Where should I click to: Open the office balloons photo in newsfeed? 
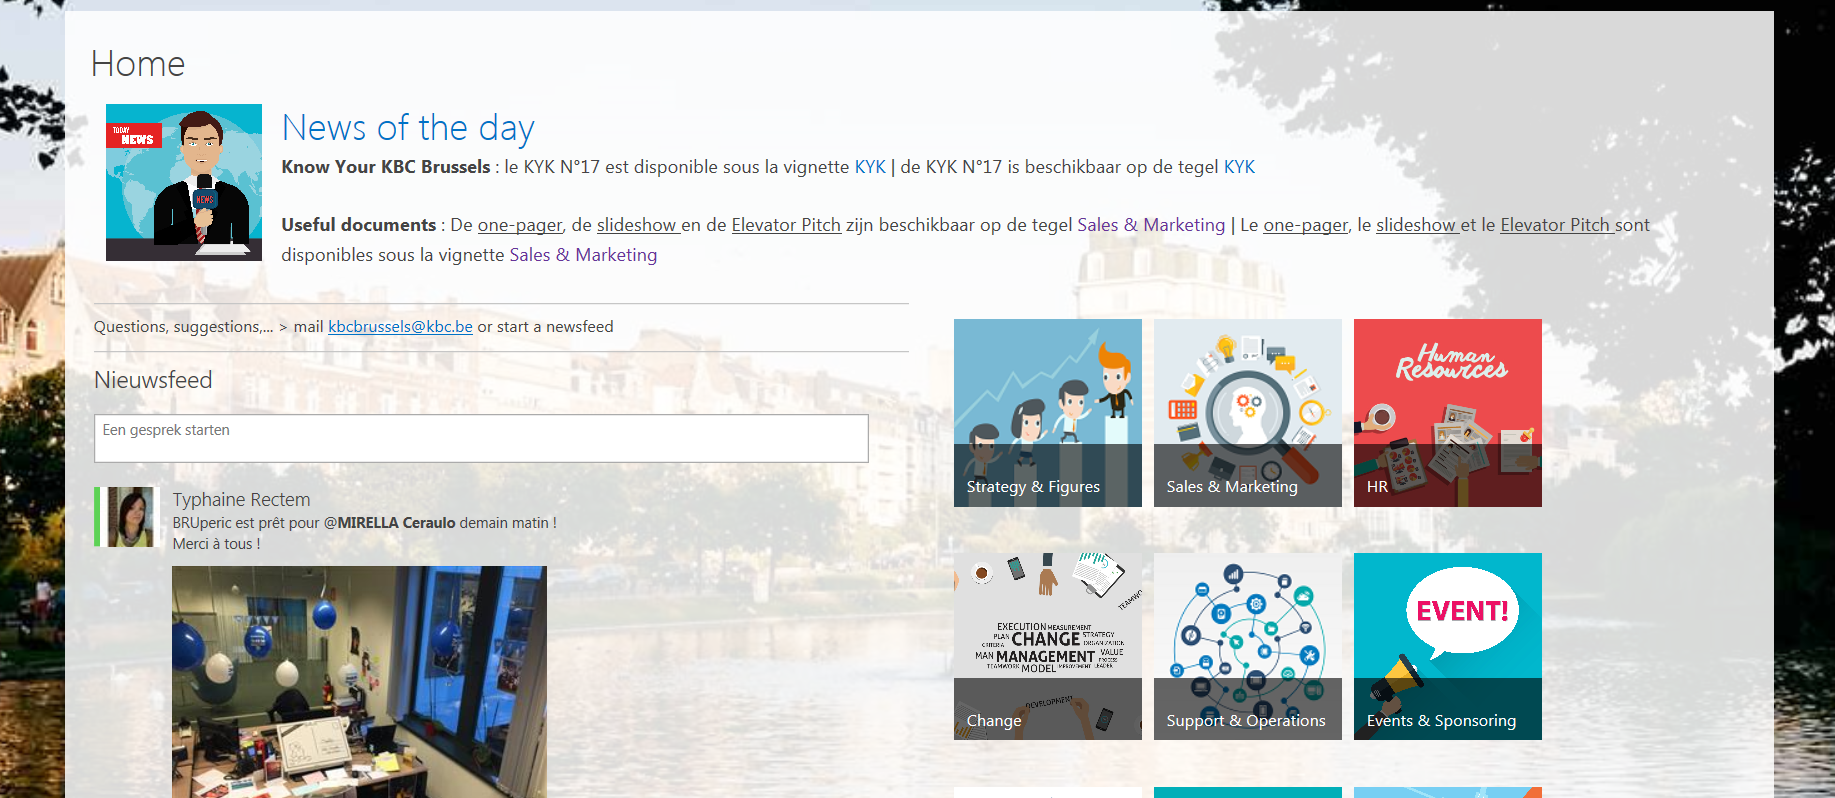point(359,681)
